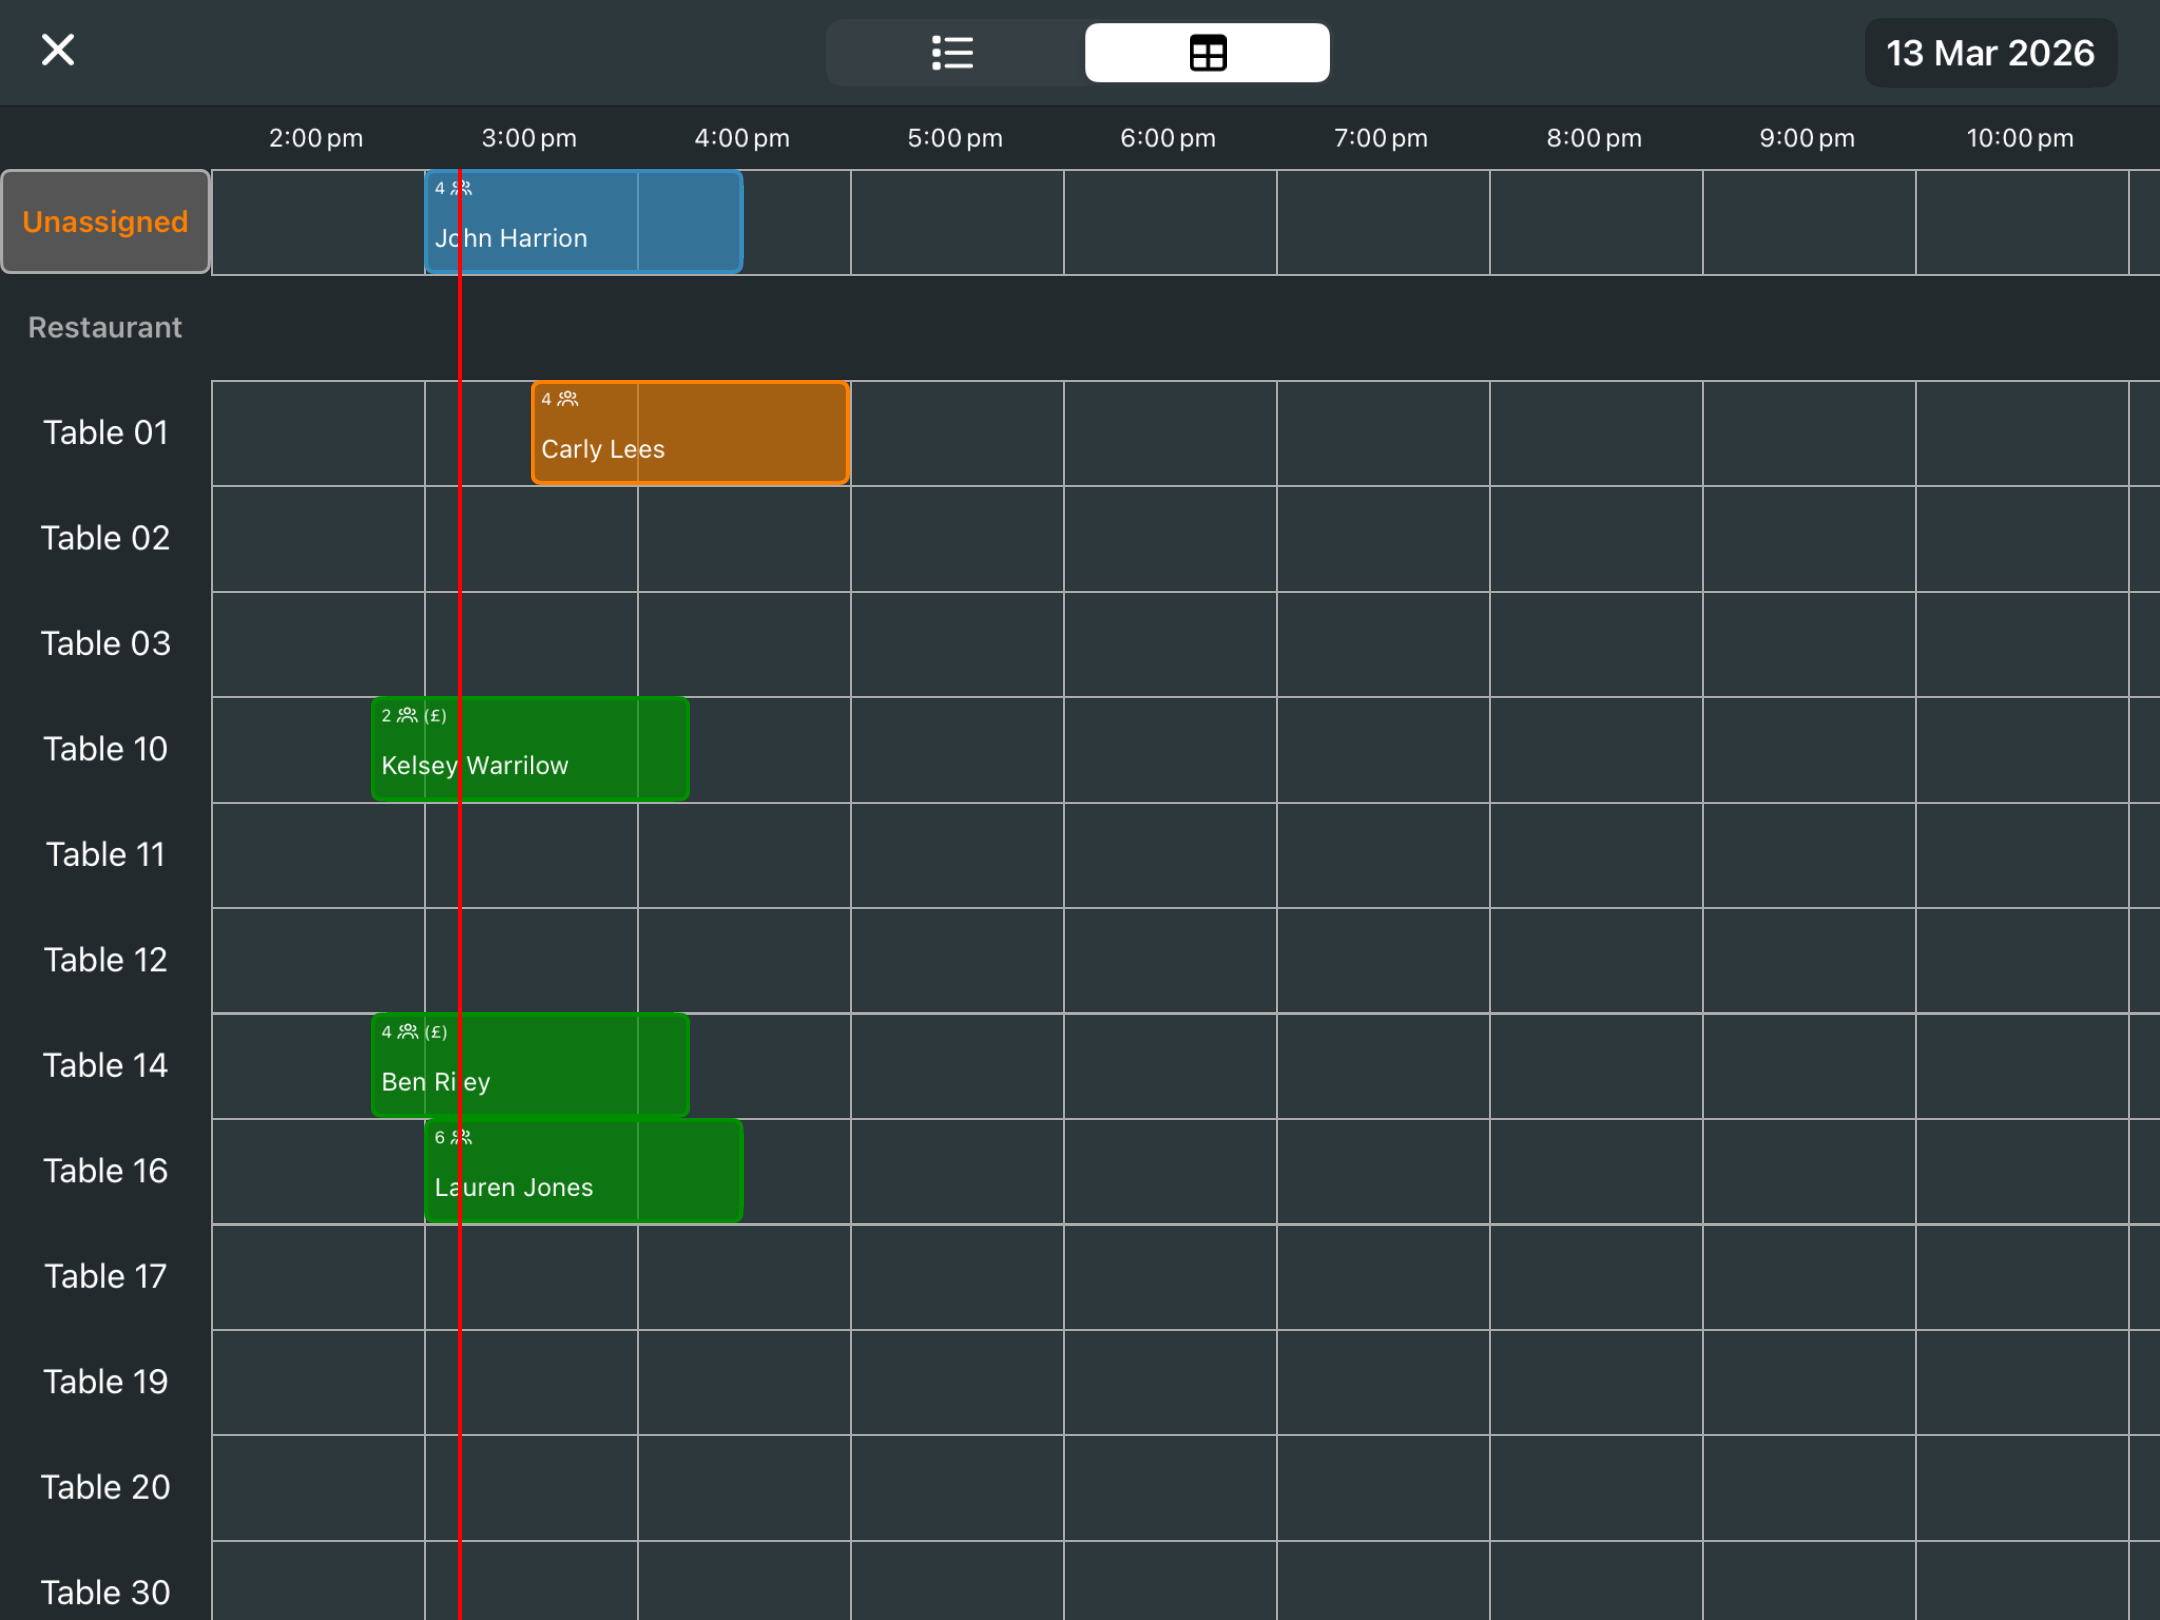Viewport: 2160px width, 1620px height.
Task: Click the Restaurant section header
Action: (105, 328)
